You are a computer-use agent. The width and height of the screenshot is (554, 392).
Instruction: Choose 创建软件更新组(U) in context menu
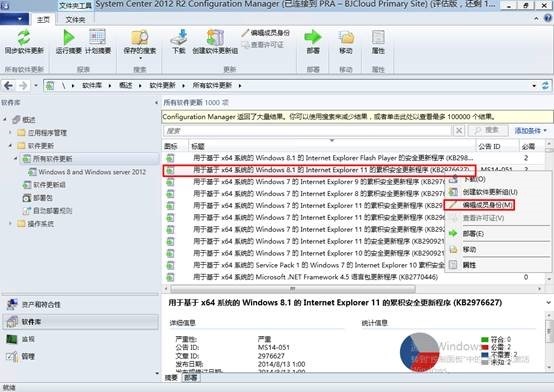click(497, 192)
